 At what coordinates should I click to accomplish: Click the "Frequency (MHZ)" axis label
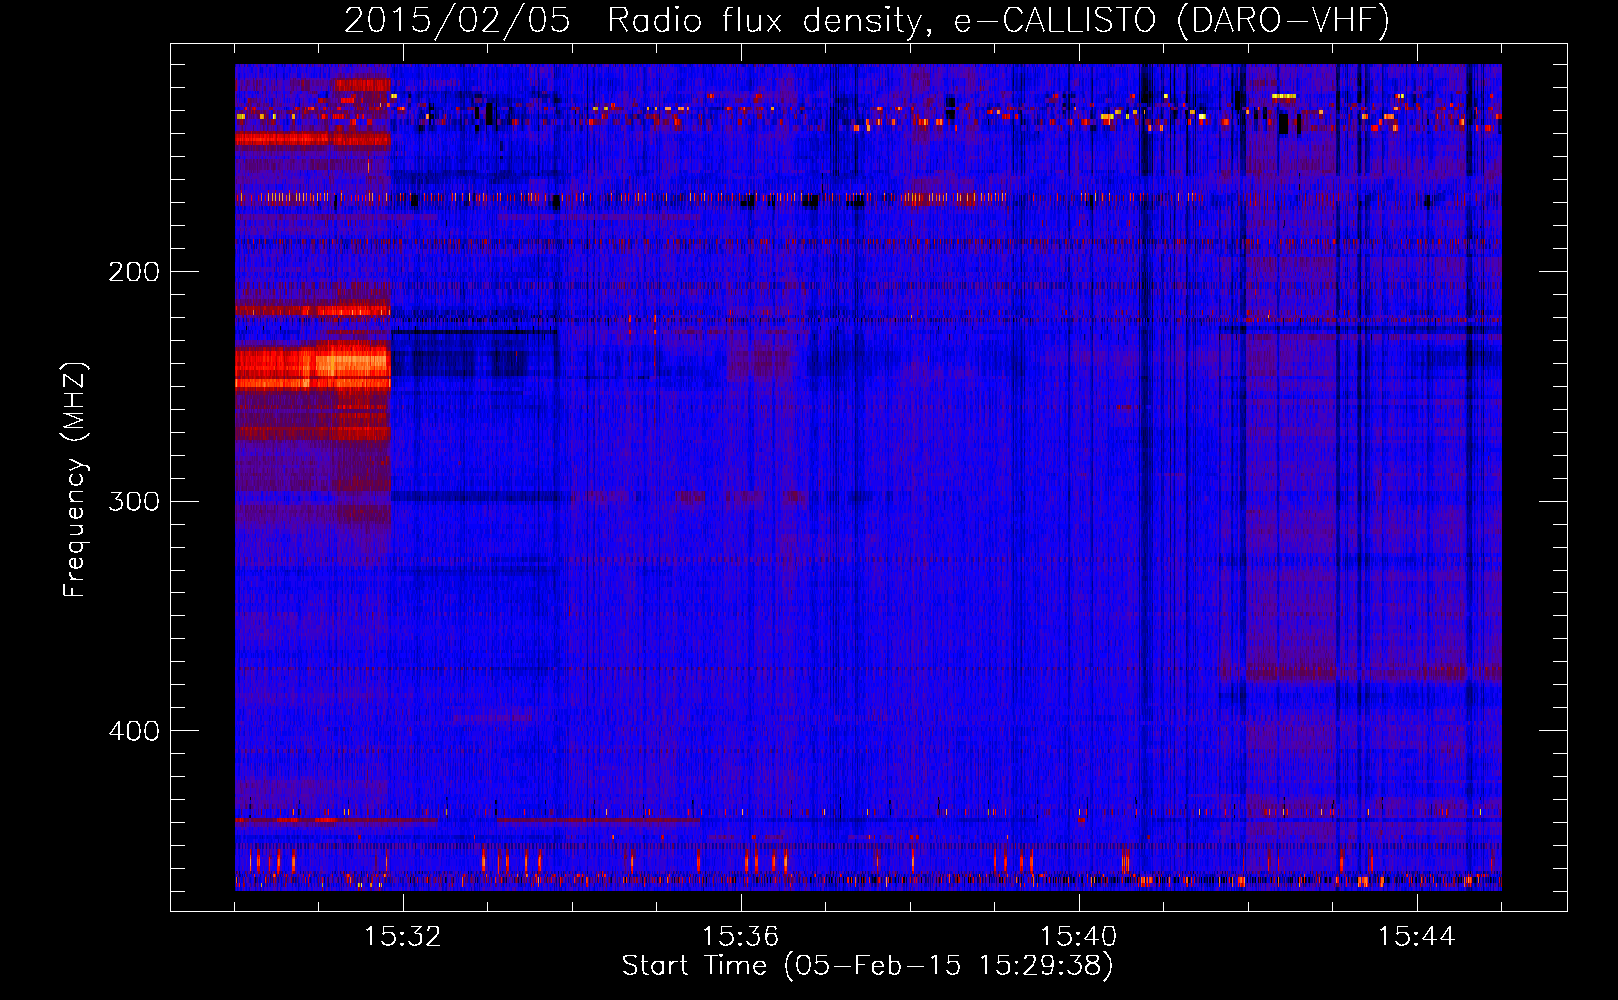[75, 479]
